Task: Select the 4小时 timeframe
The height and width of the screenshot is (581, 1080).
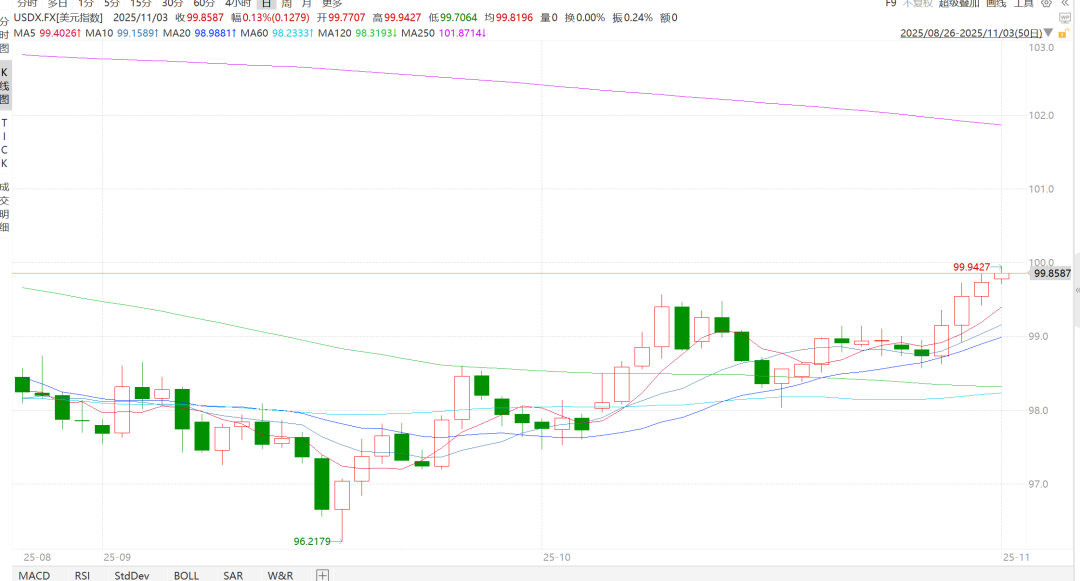Action: click(238, 3)
